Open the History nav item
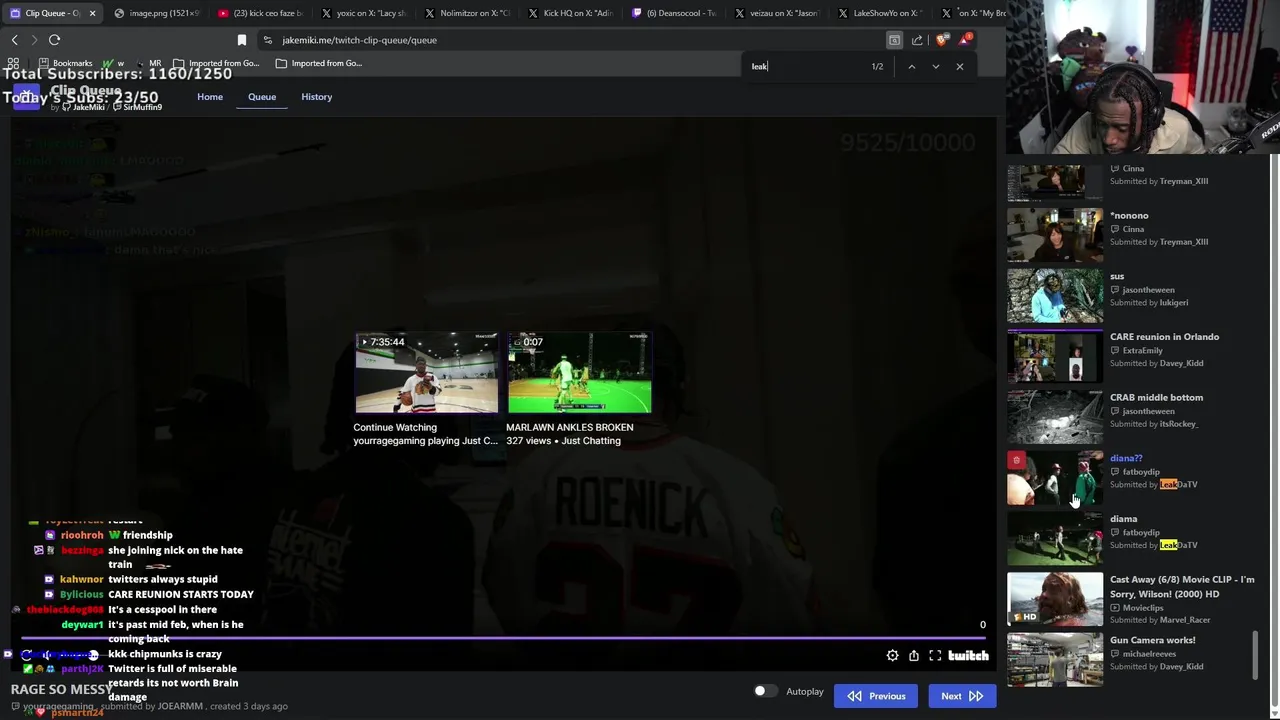 point(316,97)
